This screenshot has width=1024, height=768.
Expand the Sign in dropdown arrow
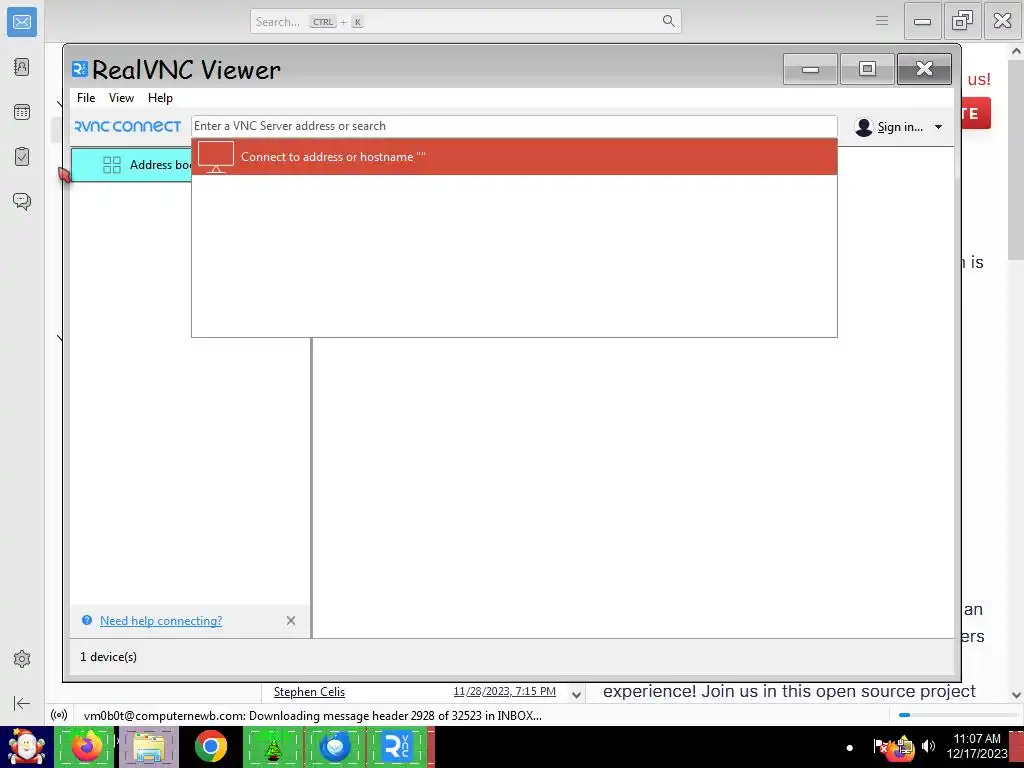938,127
